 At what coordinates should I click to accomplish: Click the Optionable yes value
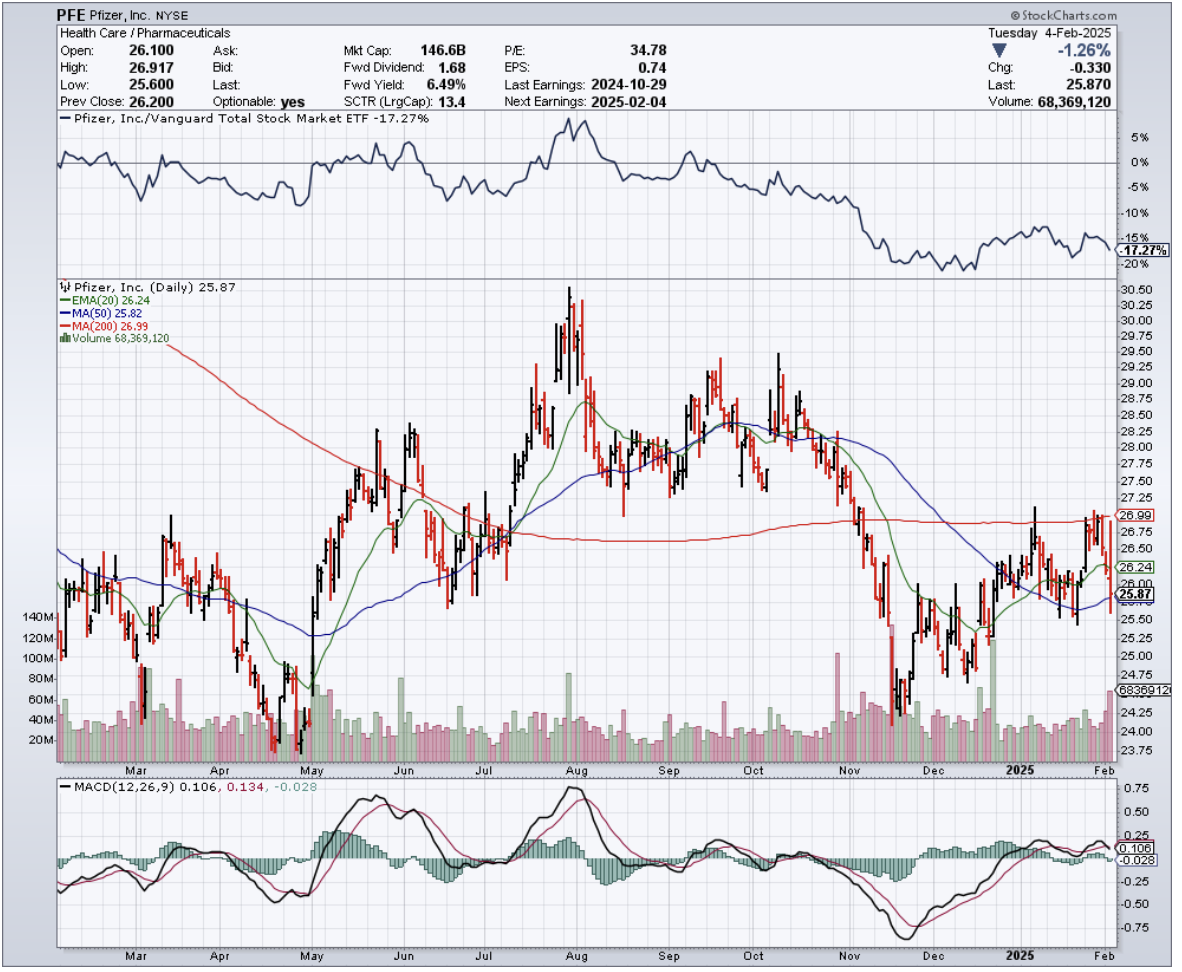291,102
